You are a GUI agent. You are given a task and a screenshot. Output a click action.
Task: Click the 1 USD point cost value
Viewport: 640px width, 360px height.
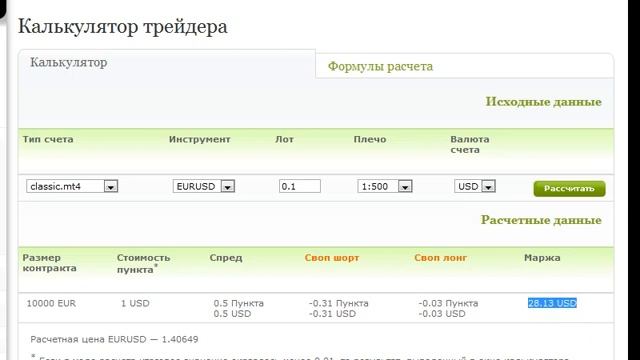135,303
